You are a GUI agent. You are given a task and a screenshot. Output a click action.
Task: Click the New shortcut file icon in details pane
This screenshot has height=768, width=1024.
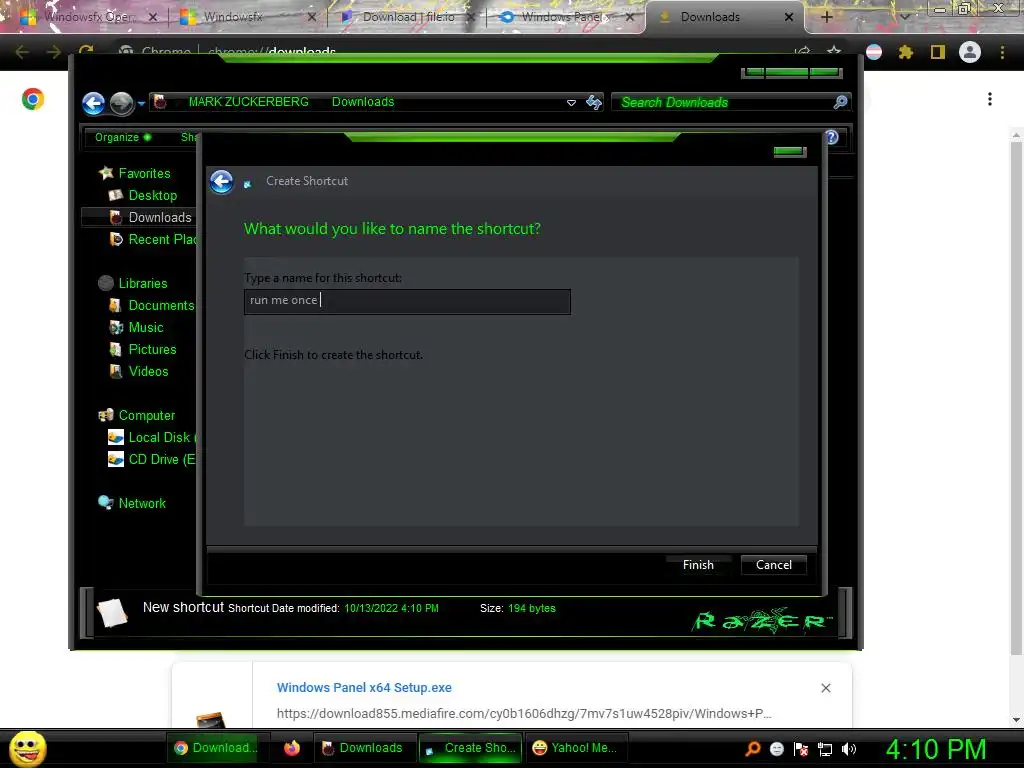[112, 613]
